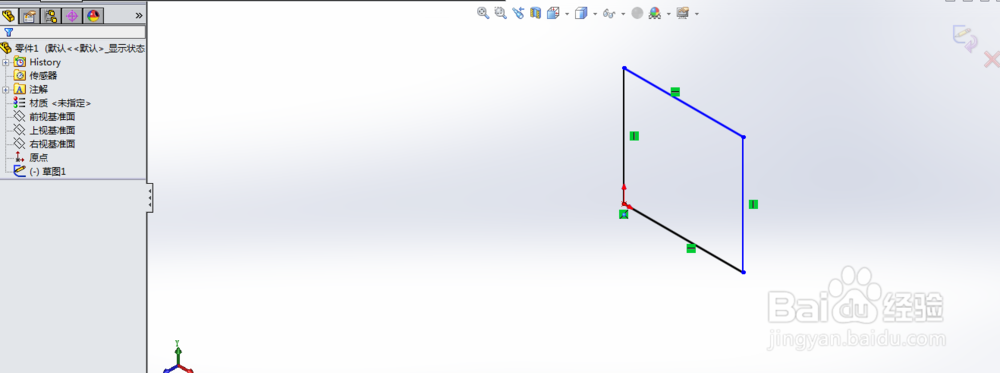Select the 注解 folder
Screen dimensions: 1000x373
pyautogui.click(x=38, y=89)
